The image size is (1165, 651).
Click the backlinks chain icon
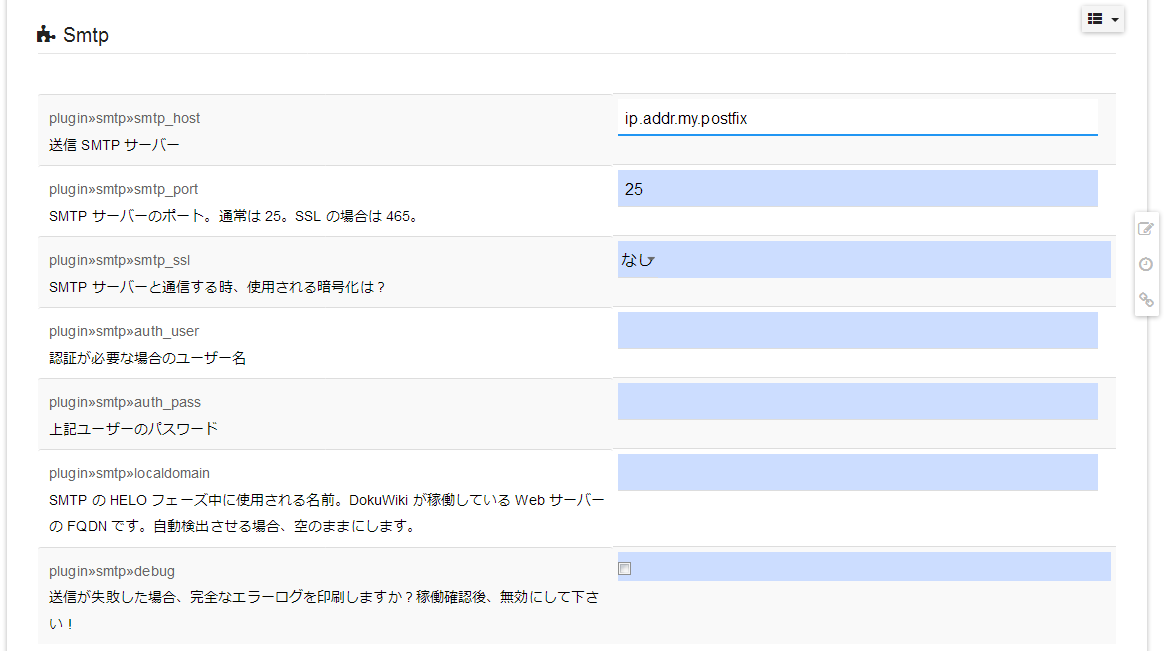click(1146, 299)
